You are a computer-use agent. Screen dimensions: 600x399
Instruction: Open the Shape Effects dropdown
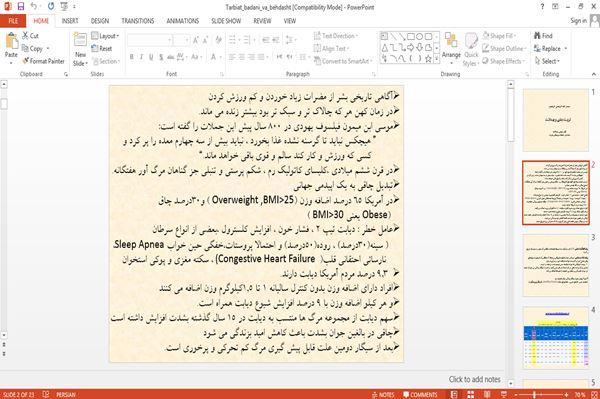pos(503,61)
